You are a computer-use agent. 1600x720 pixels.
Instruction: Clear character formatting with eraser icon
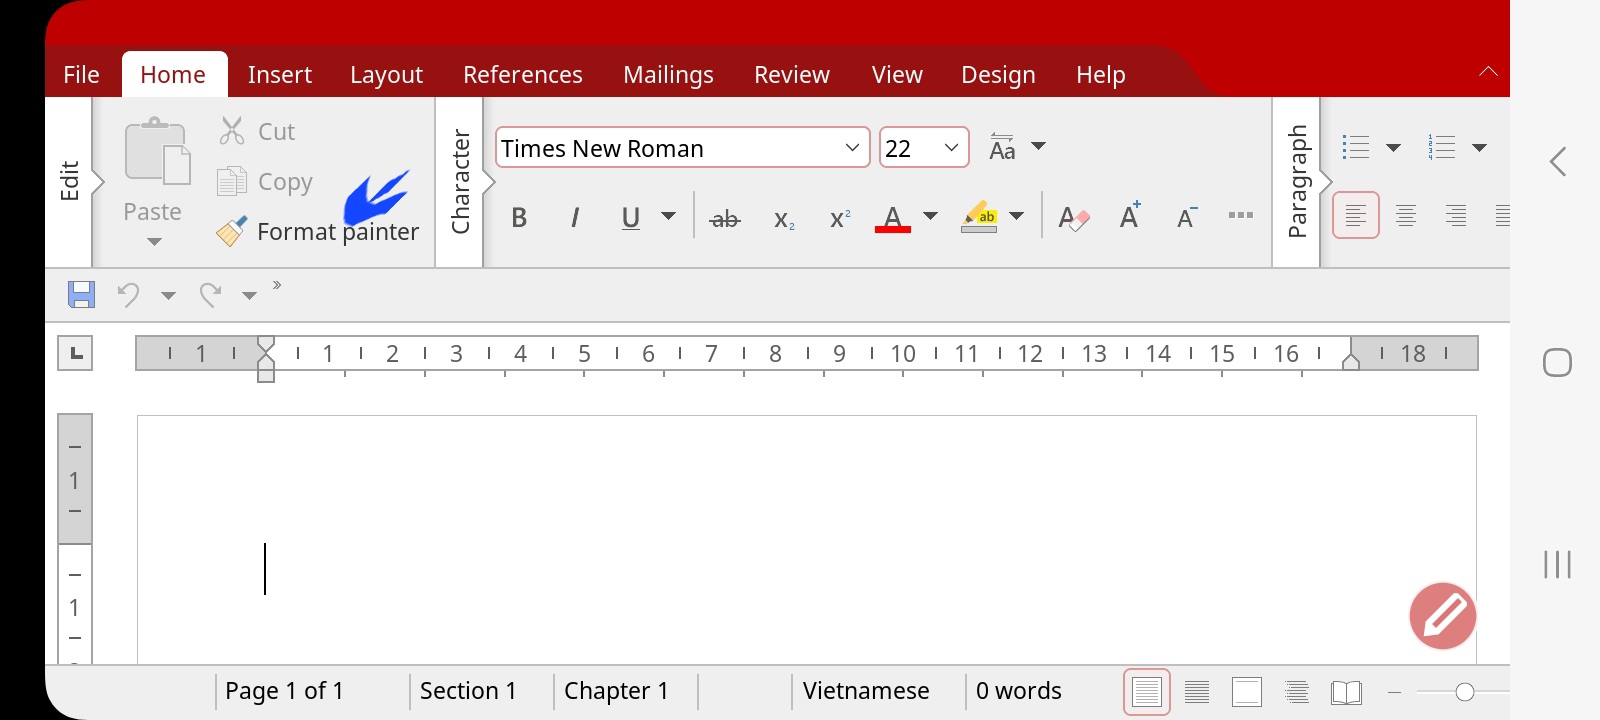coord(1074,218)
